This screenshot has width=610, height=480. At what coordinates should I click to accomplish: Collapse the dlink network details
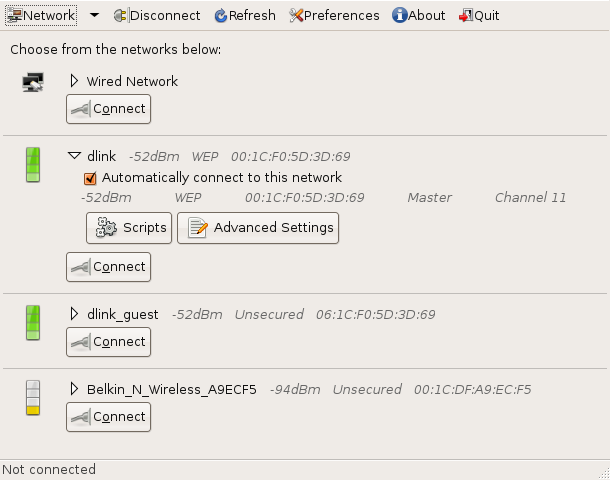tap(74, 156)
